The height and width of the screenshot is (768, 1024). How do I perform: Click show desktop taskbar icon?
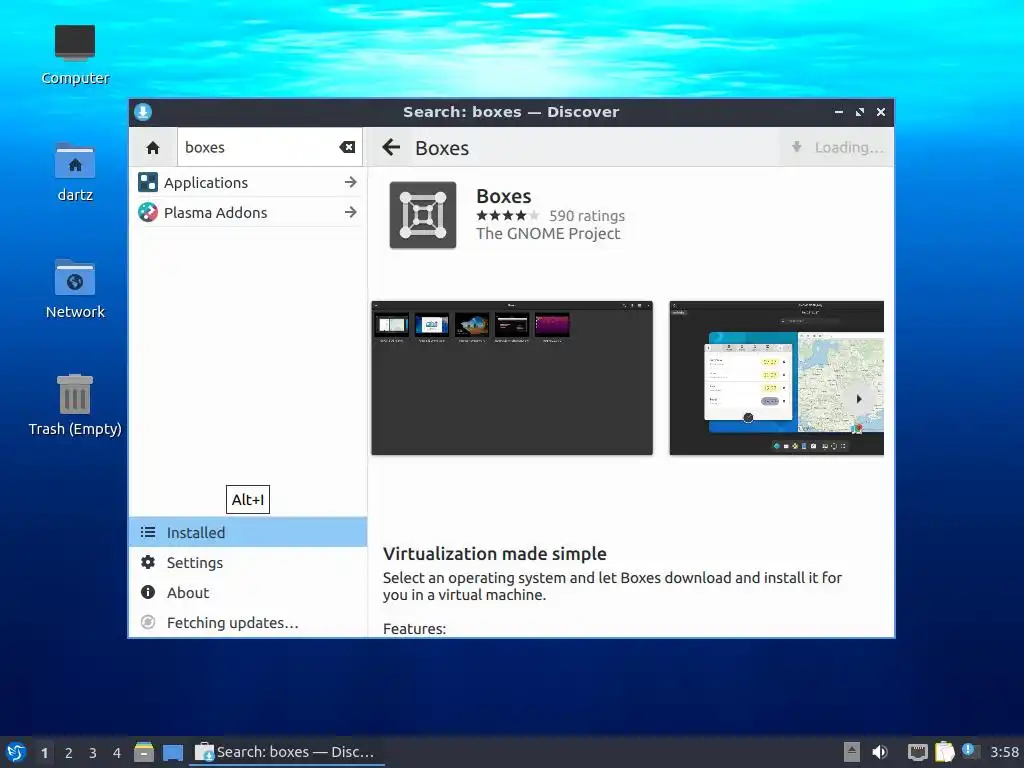click(173, 752)
